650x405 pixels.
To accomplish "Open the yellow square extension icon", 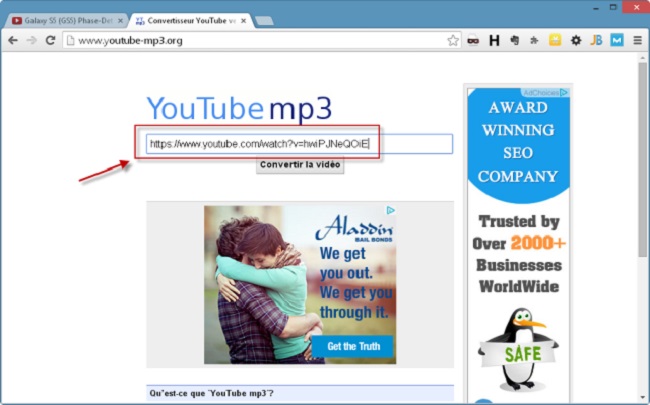I will 555,40.
